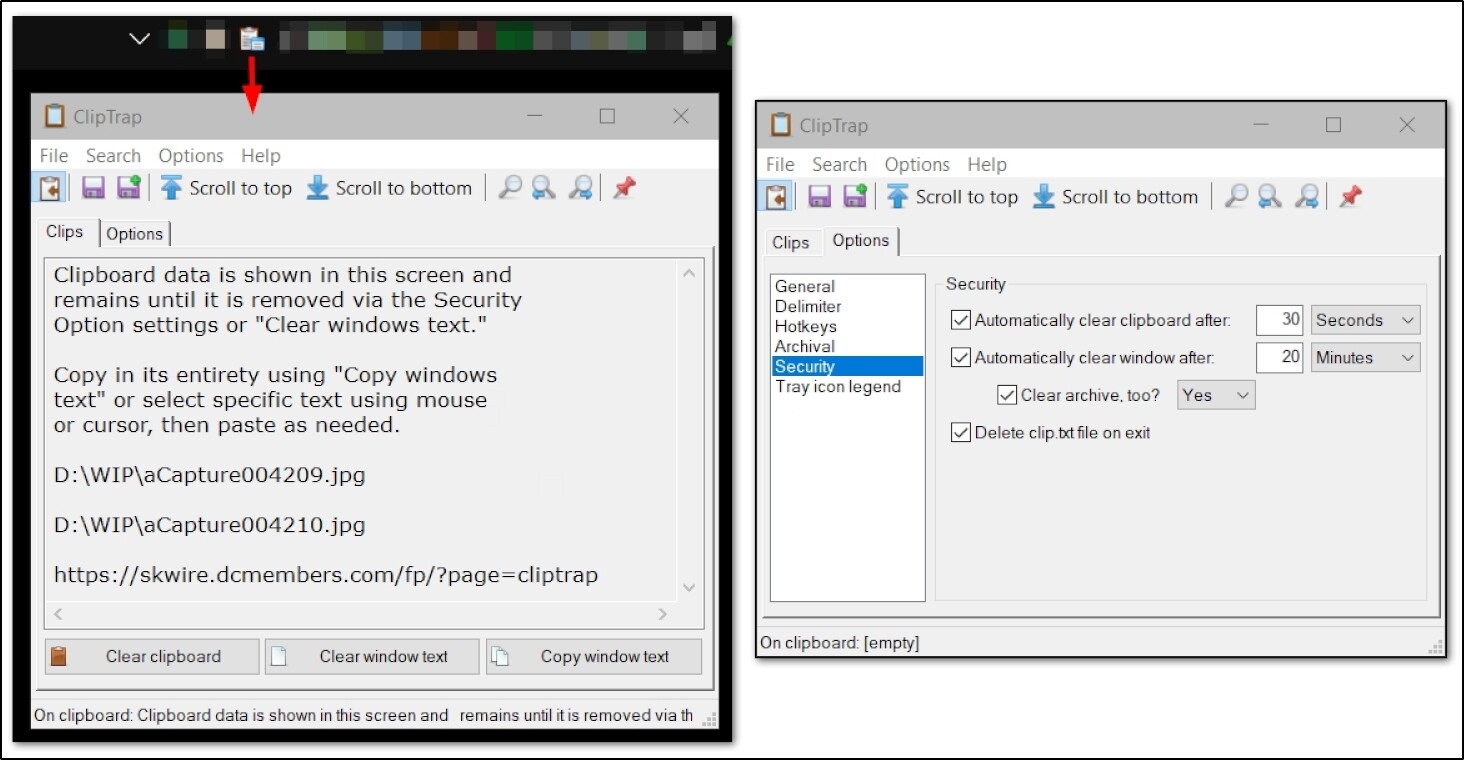Open Search menu in the Clips-tab window
Screen dimensions: 1464x760
113,156
